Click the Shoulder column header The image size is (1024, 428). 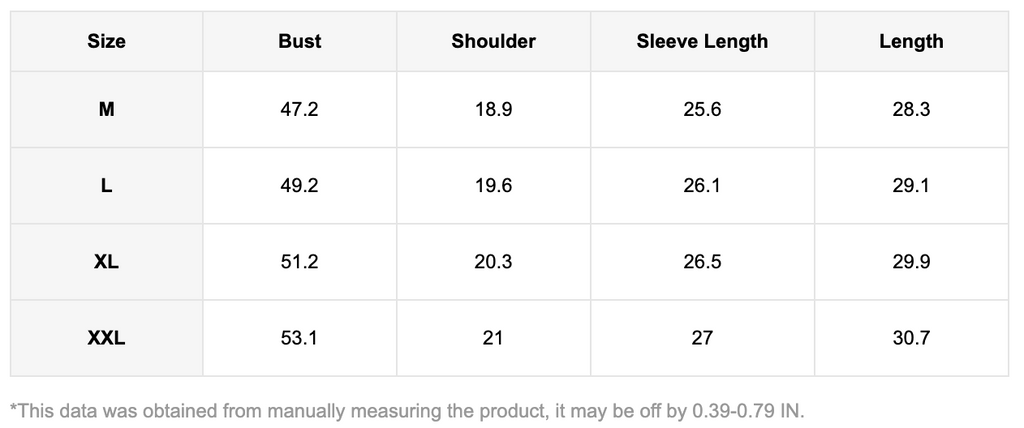tap(493, 41)
